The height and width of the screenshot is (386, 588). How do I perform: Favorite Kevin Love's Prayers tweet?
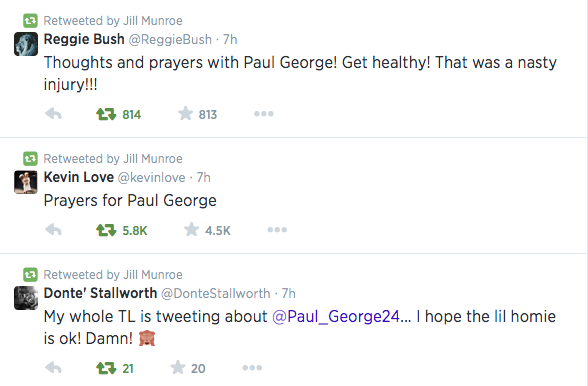(x=191, y=229)
